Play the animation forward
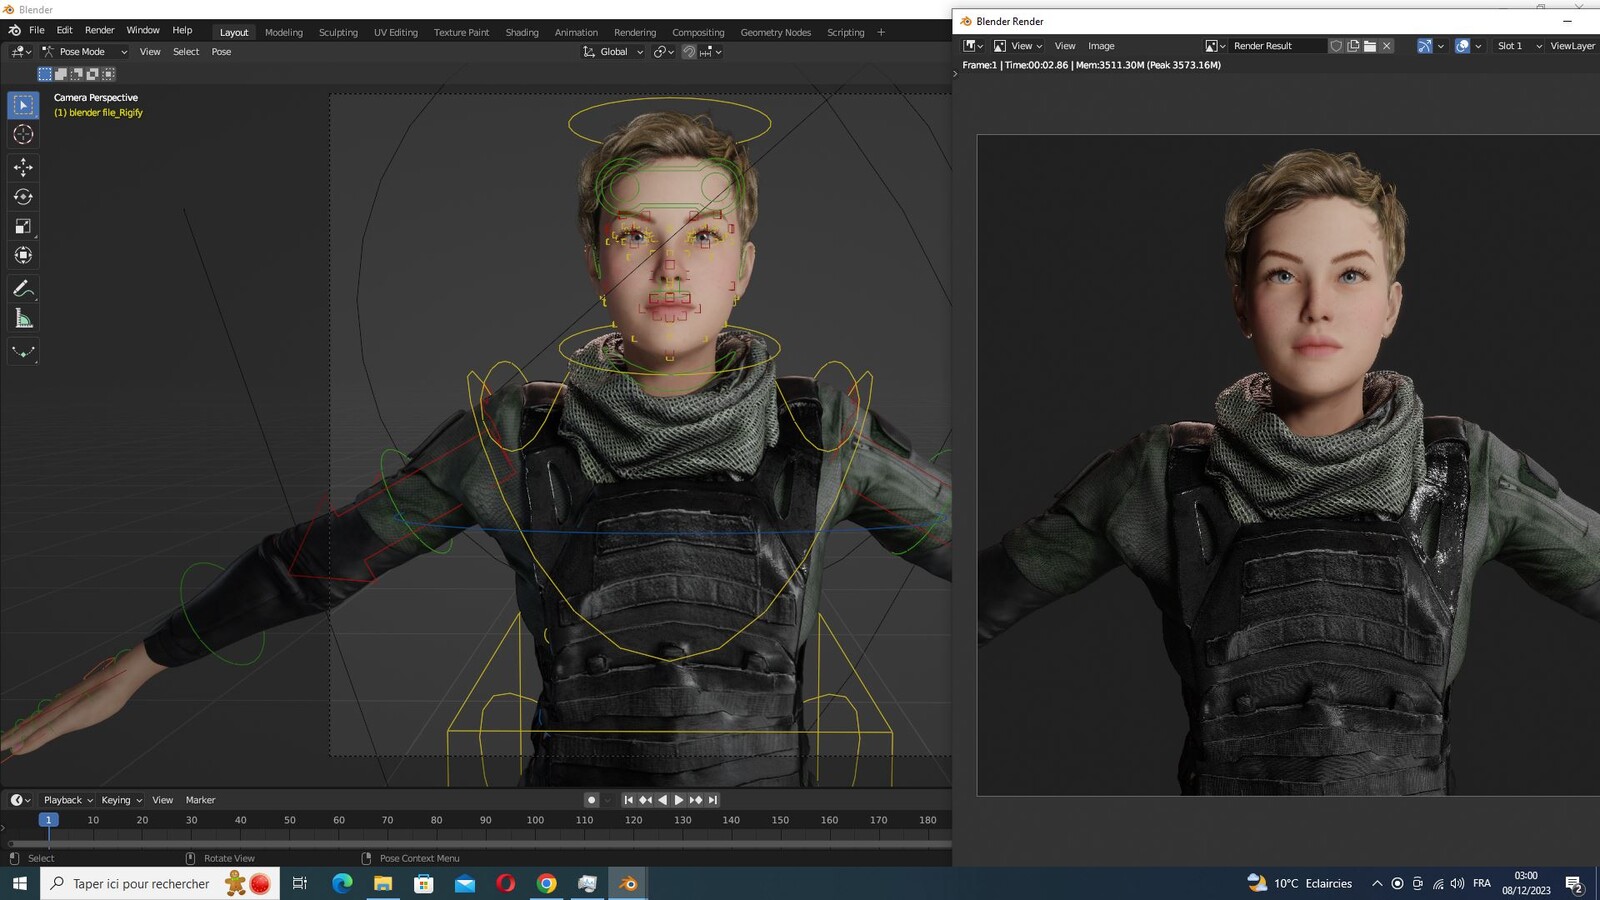 (x=679, y=800)
